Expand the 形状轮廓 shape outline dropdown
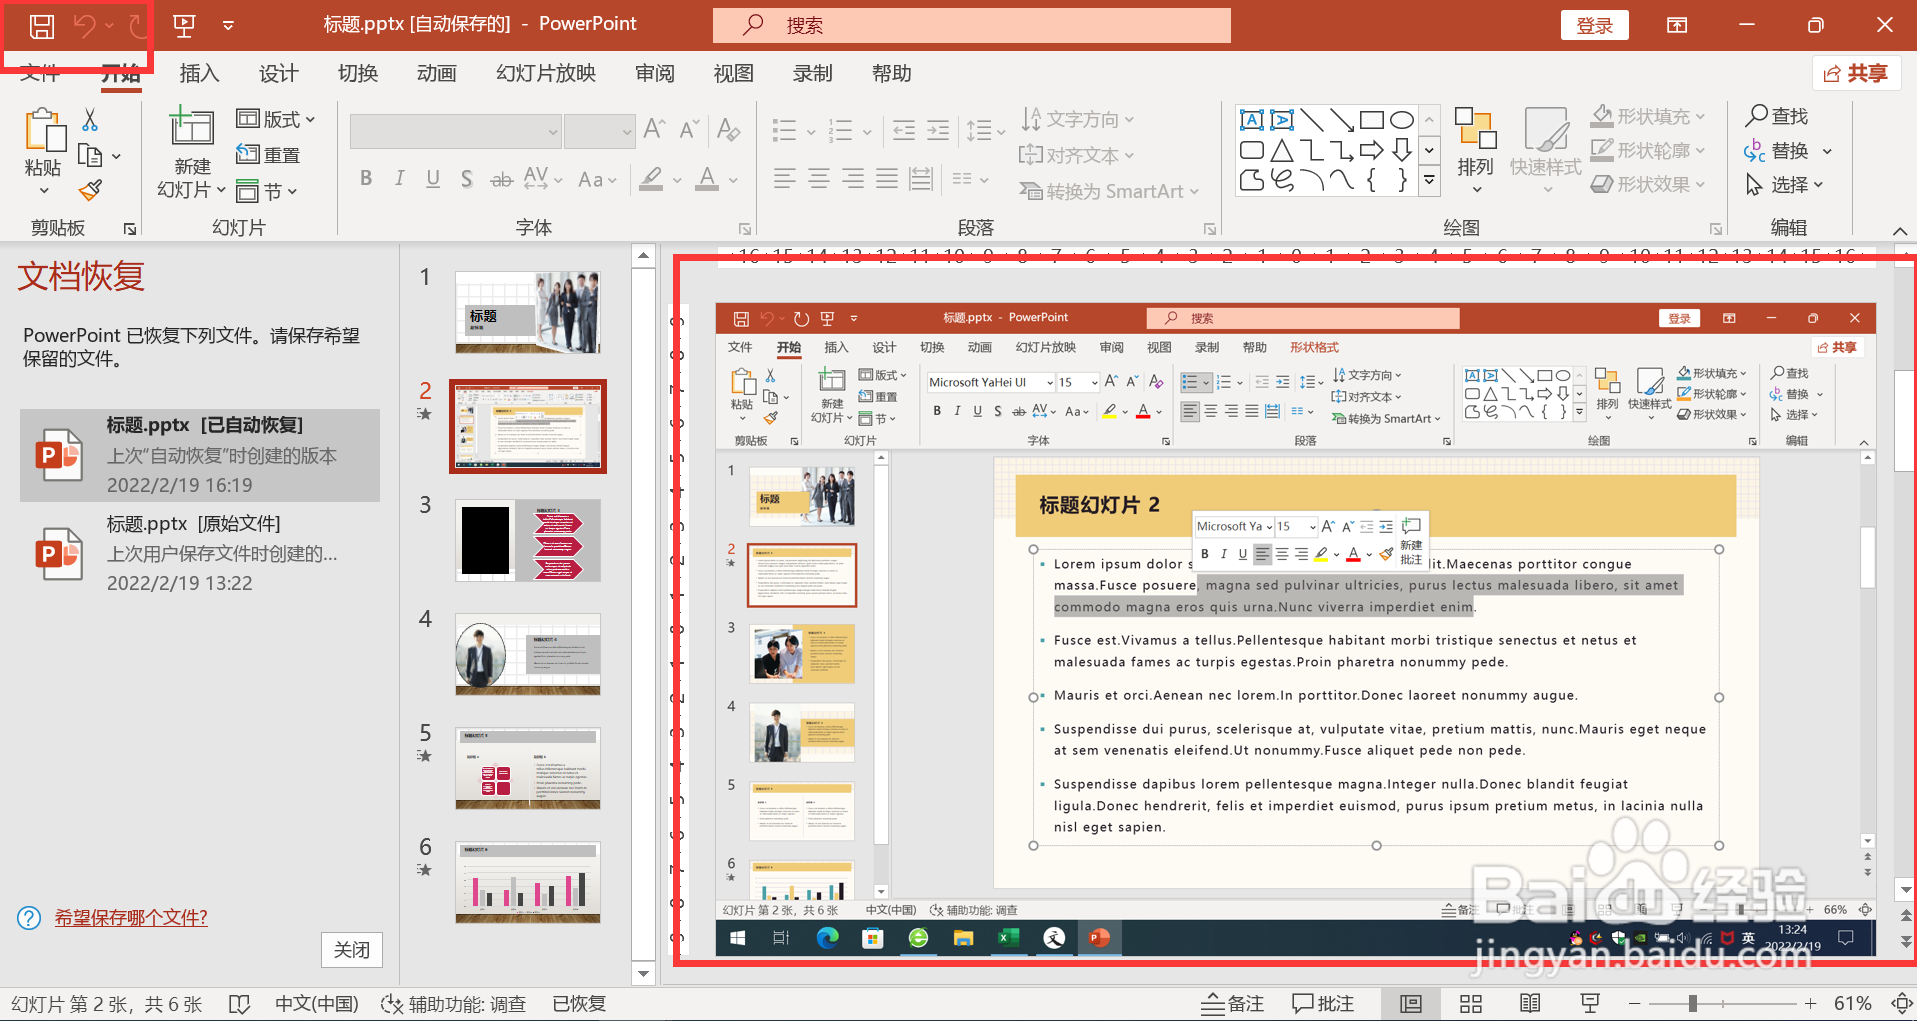Screen dimensions: 1917x1021 click(1648, 150)
